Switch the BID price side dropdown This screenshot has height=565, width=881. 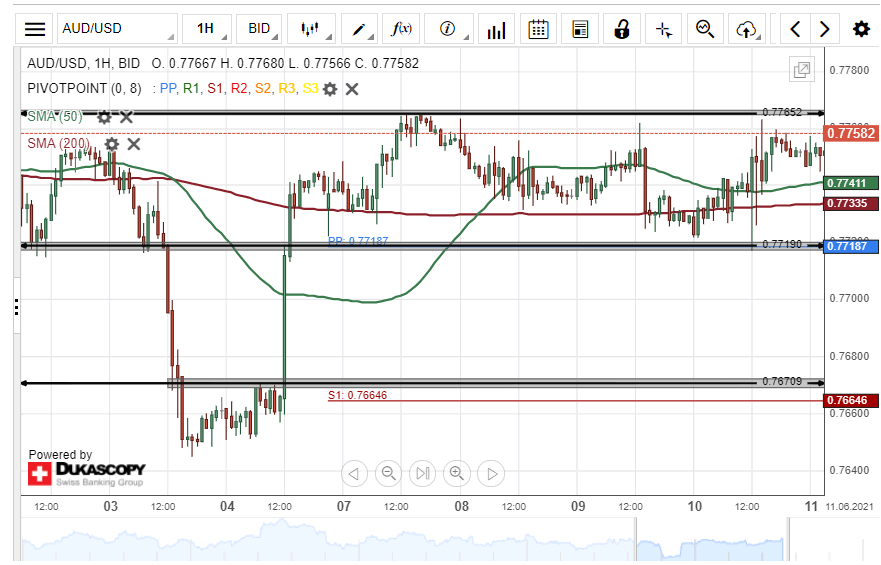coord(259,29)
